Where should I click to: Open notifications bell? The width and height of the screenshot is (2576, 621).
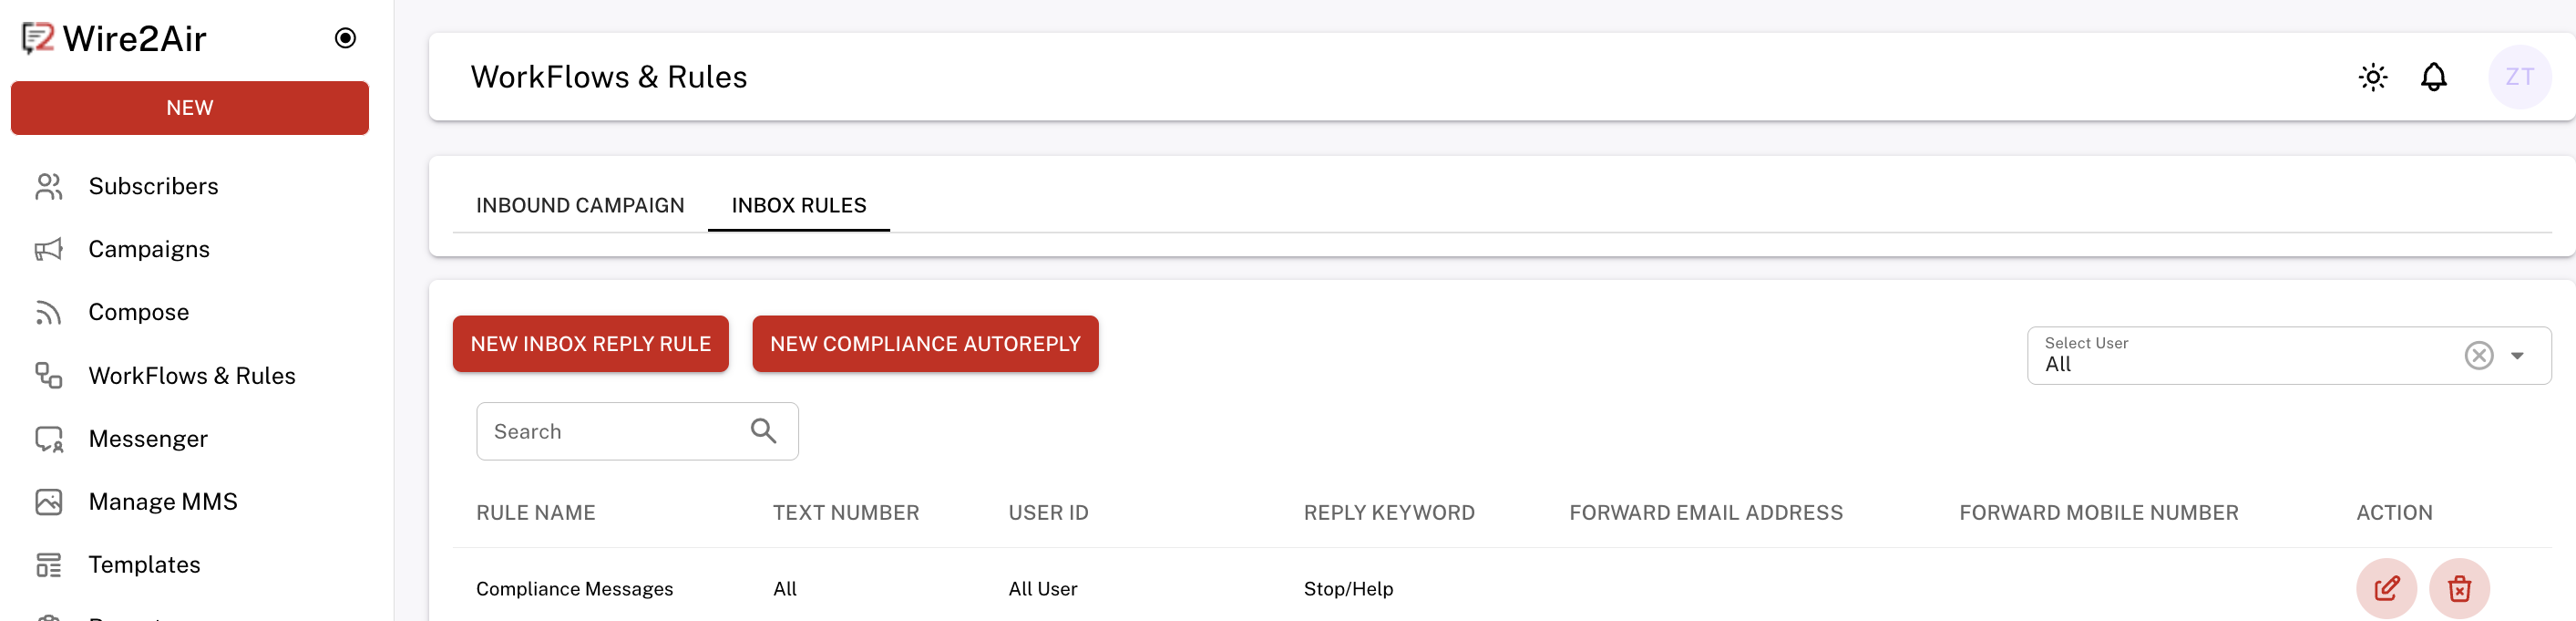[x=2433, y=77]
